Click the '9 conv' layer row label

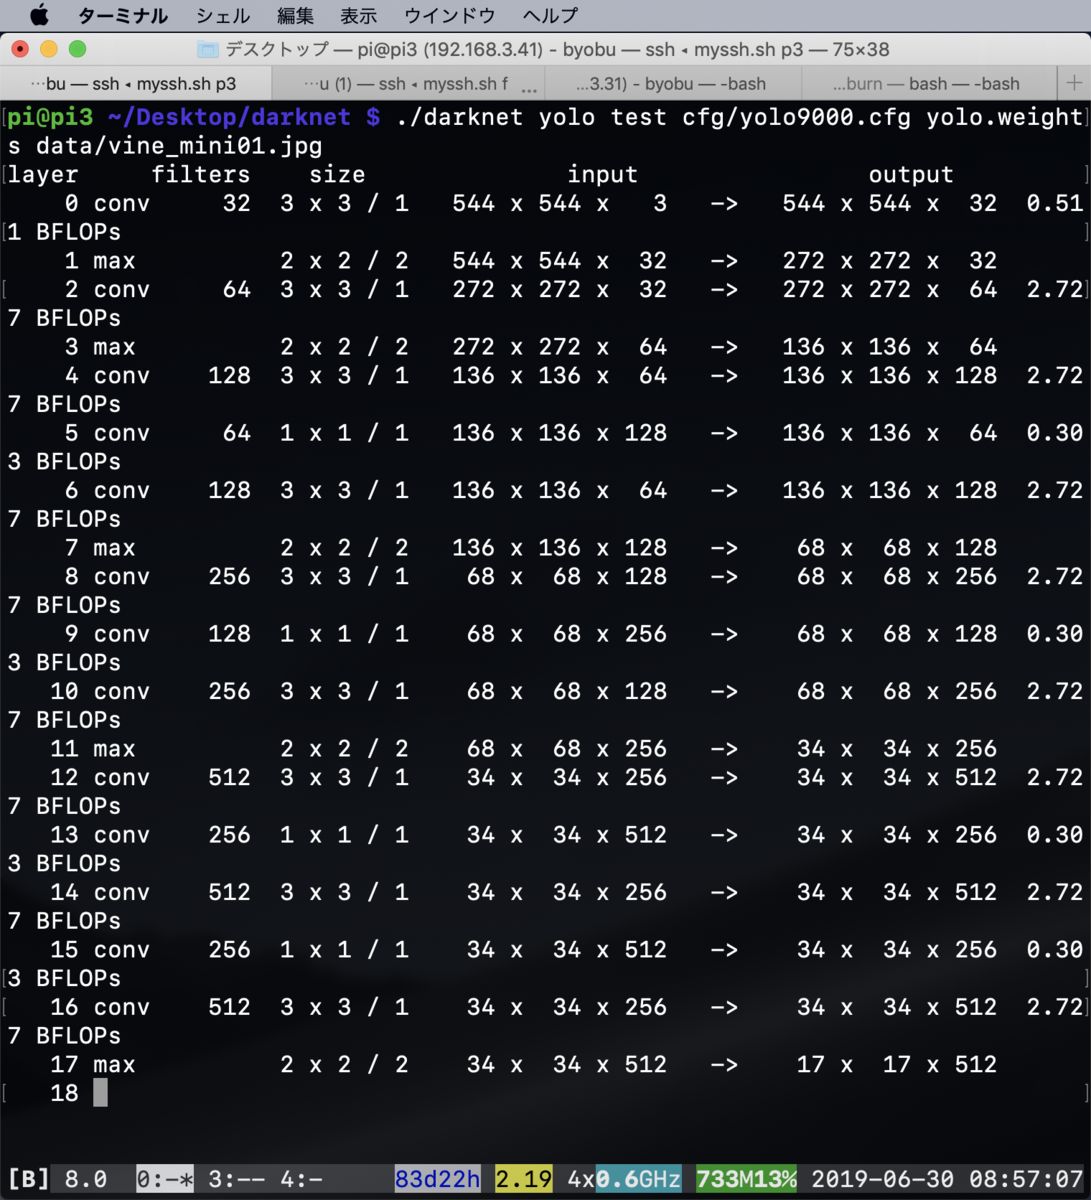click(107, 634)
